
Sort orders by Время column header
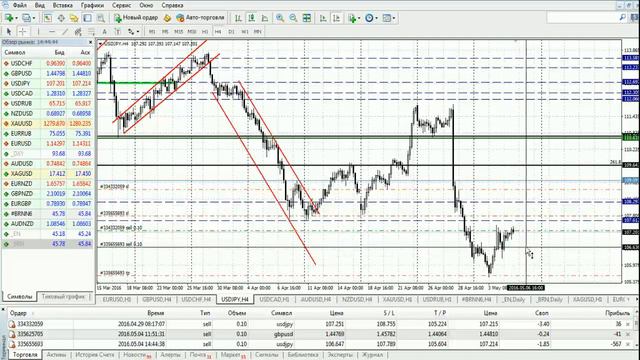(156, 313)
